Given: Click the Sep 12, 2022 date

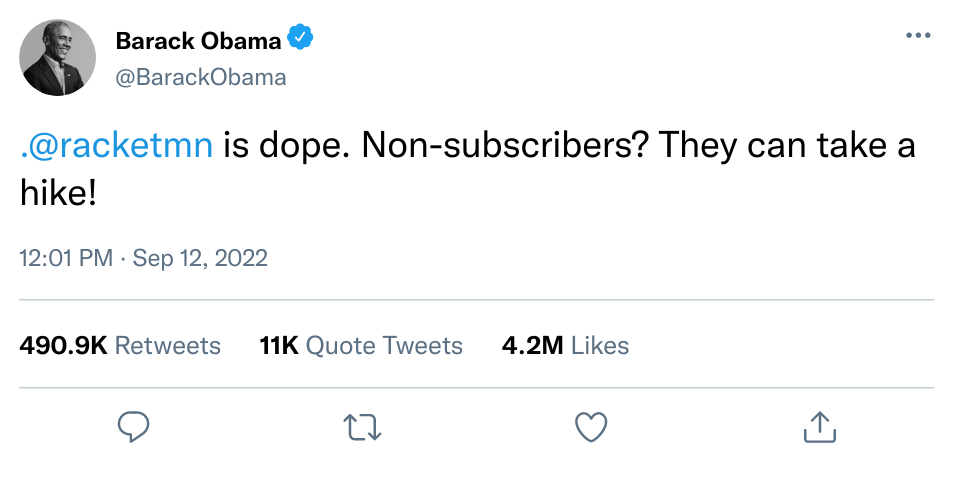Looking at the screenshot, I should click(x=200, y=258).
